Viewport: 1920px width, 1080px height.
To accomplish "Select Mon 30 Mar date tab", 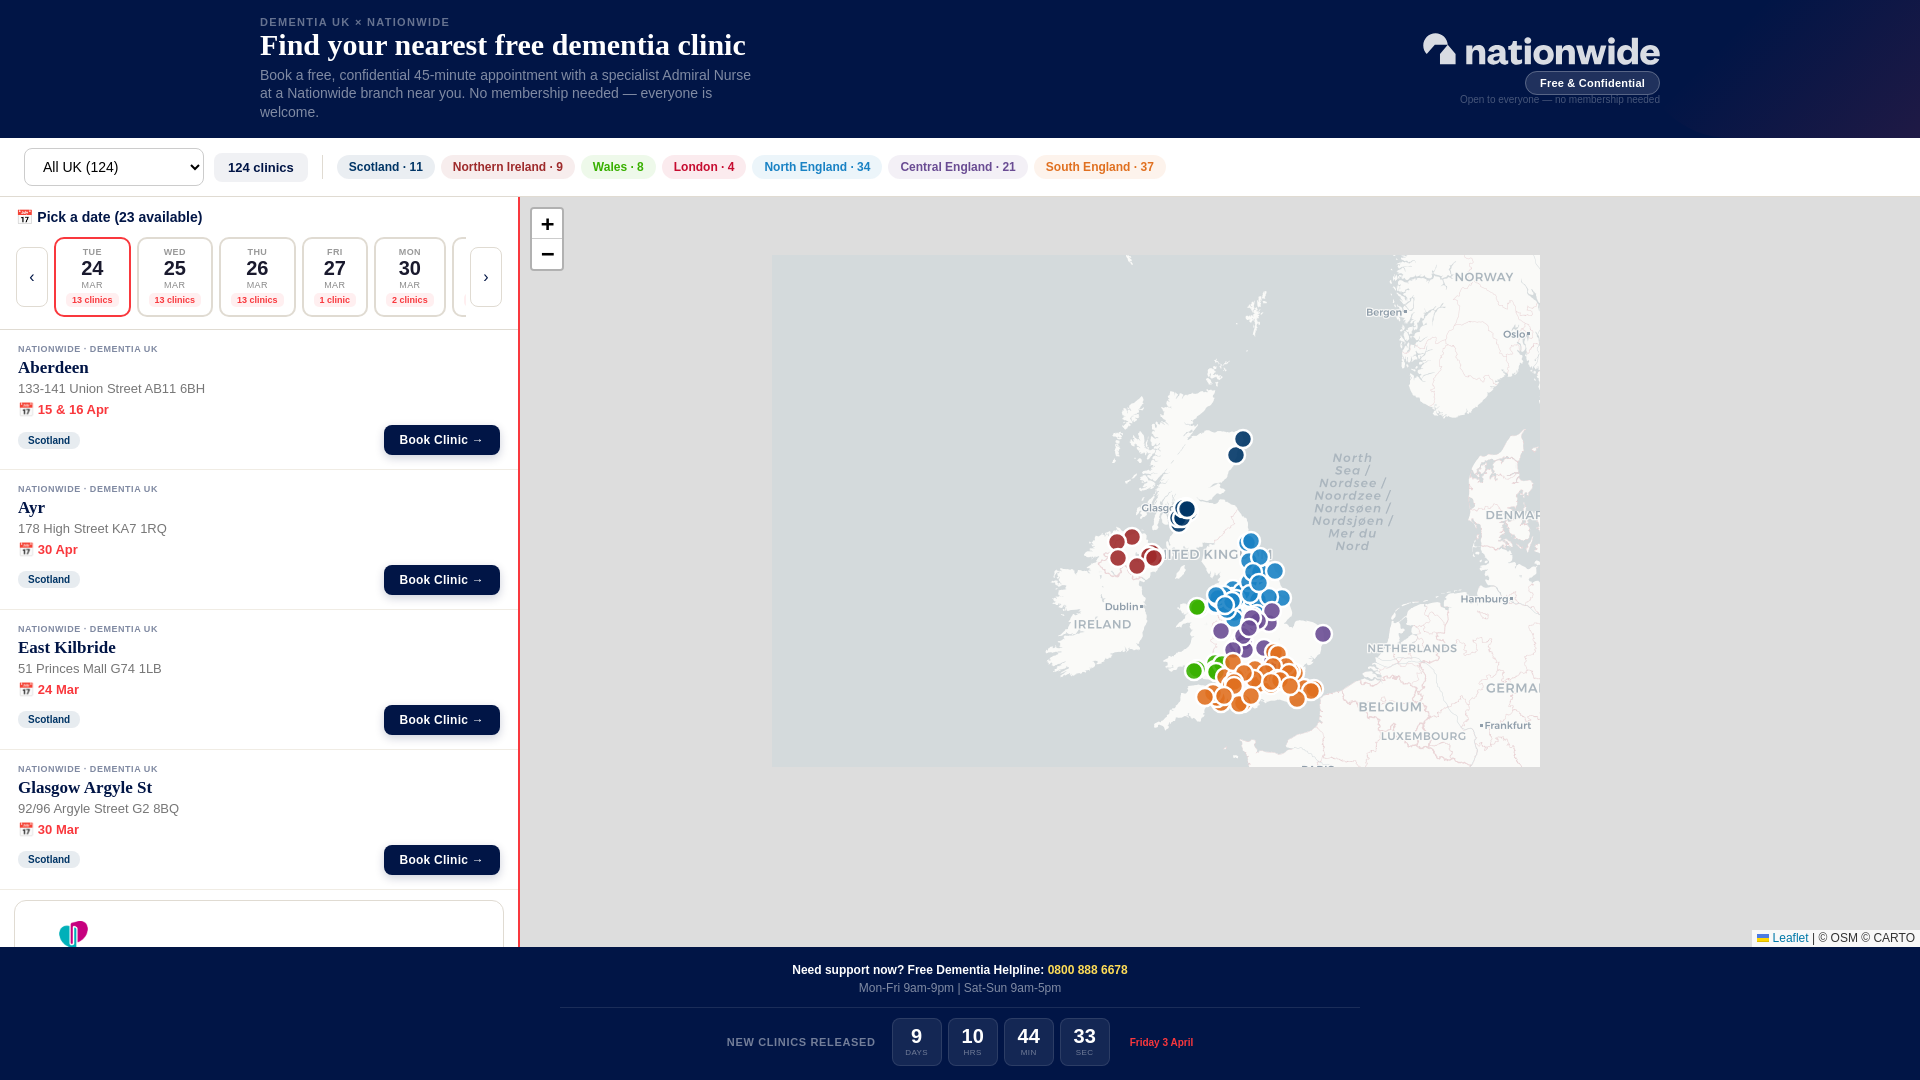I will (x=410, y=277).
